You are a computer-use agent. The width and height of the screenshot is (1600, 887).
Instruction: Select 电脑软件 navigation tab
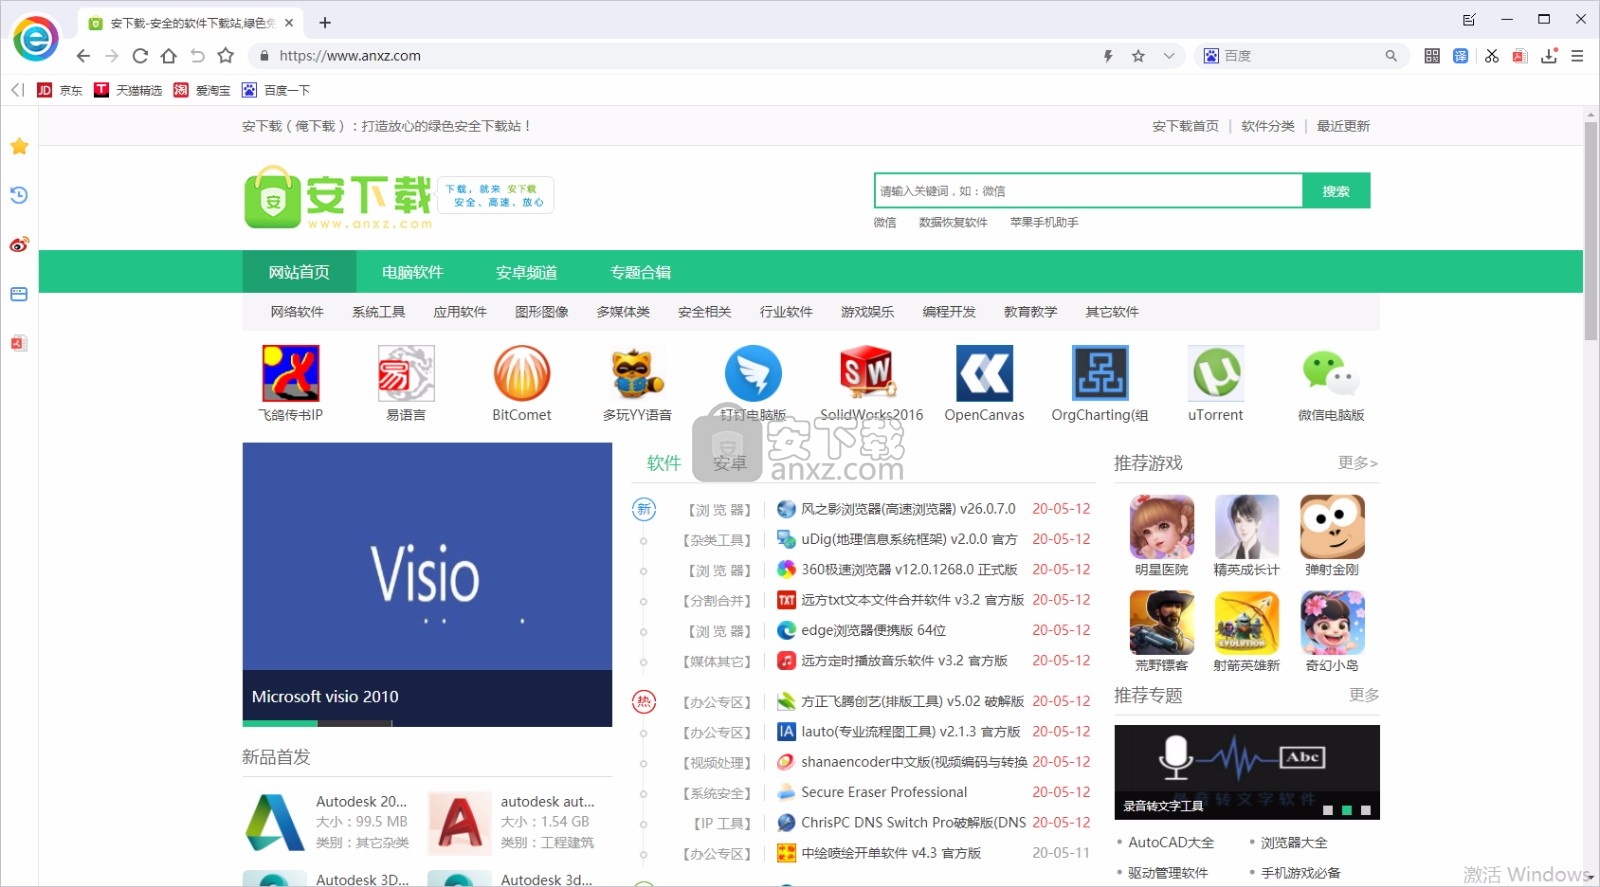click(413, 272)
